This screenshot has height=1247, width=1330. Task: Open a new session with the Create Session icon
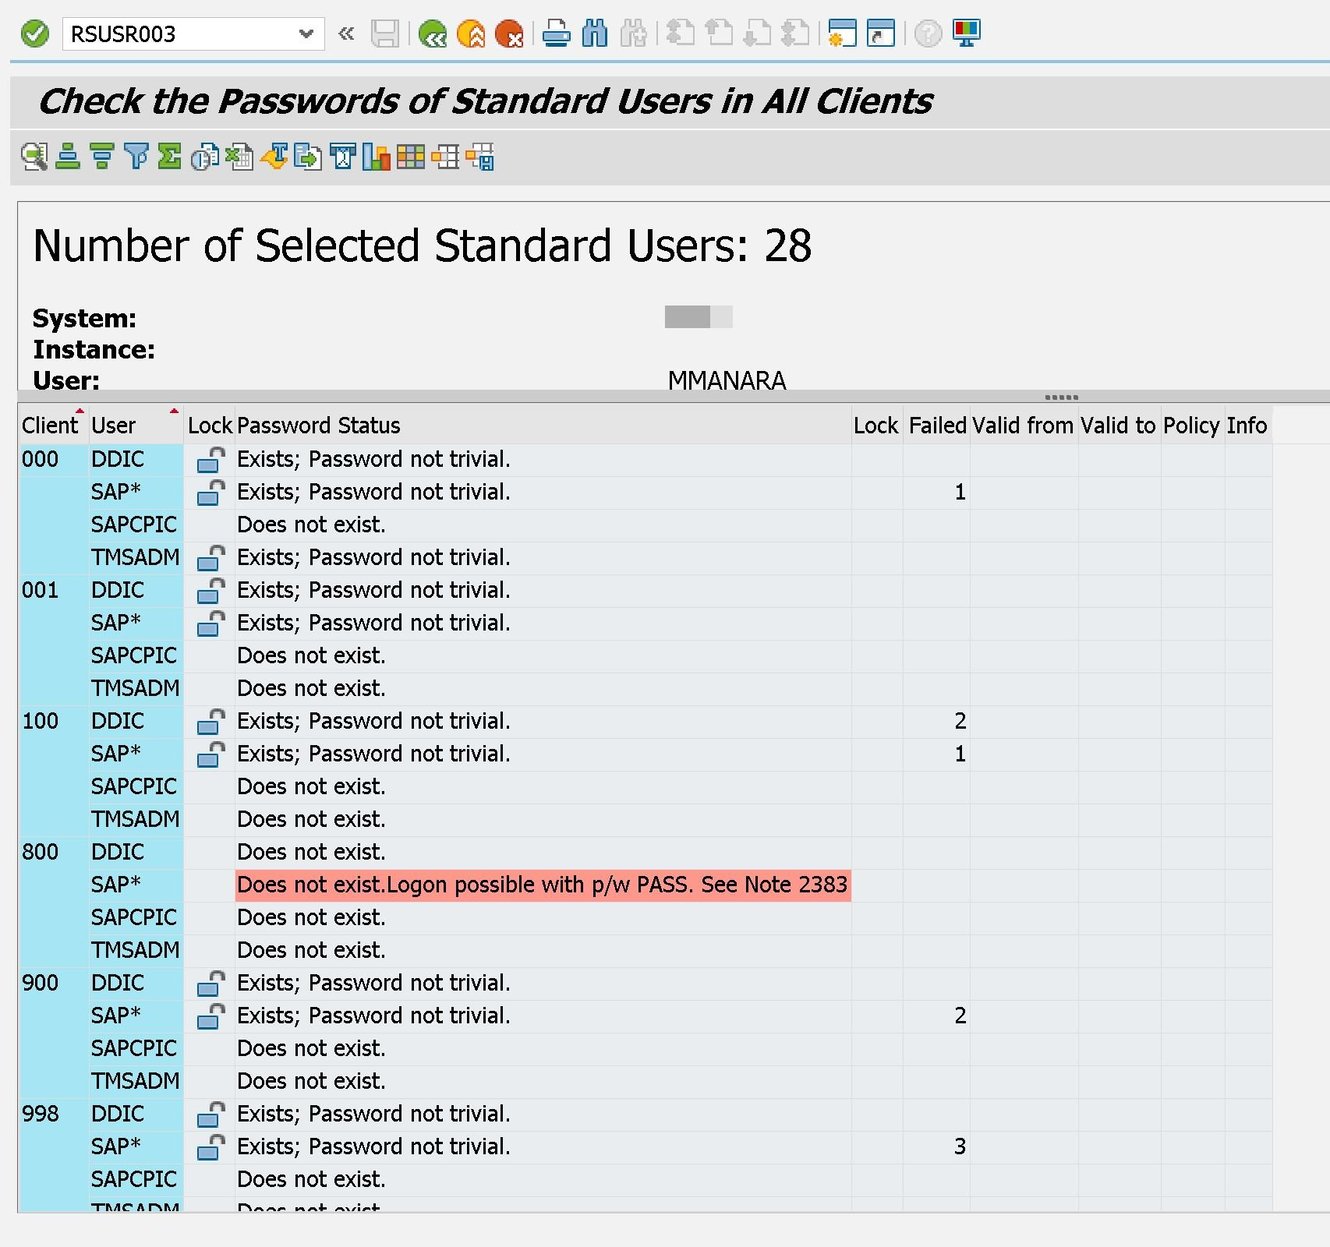tap(840, 33)
